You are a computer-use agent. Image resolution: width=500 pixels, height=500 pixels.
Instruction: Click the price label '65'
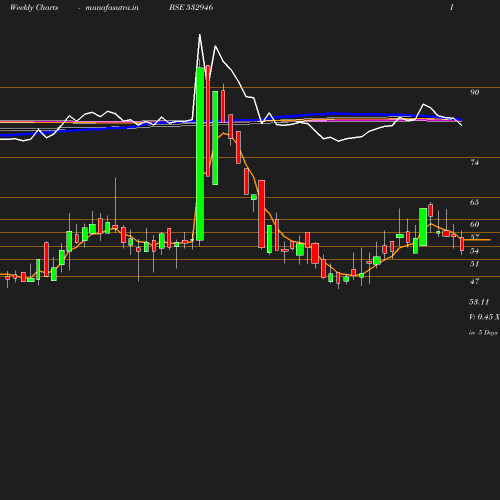[474, 202]
